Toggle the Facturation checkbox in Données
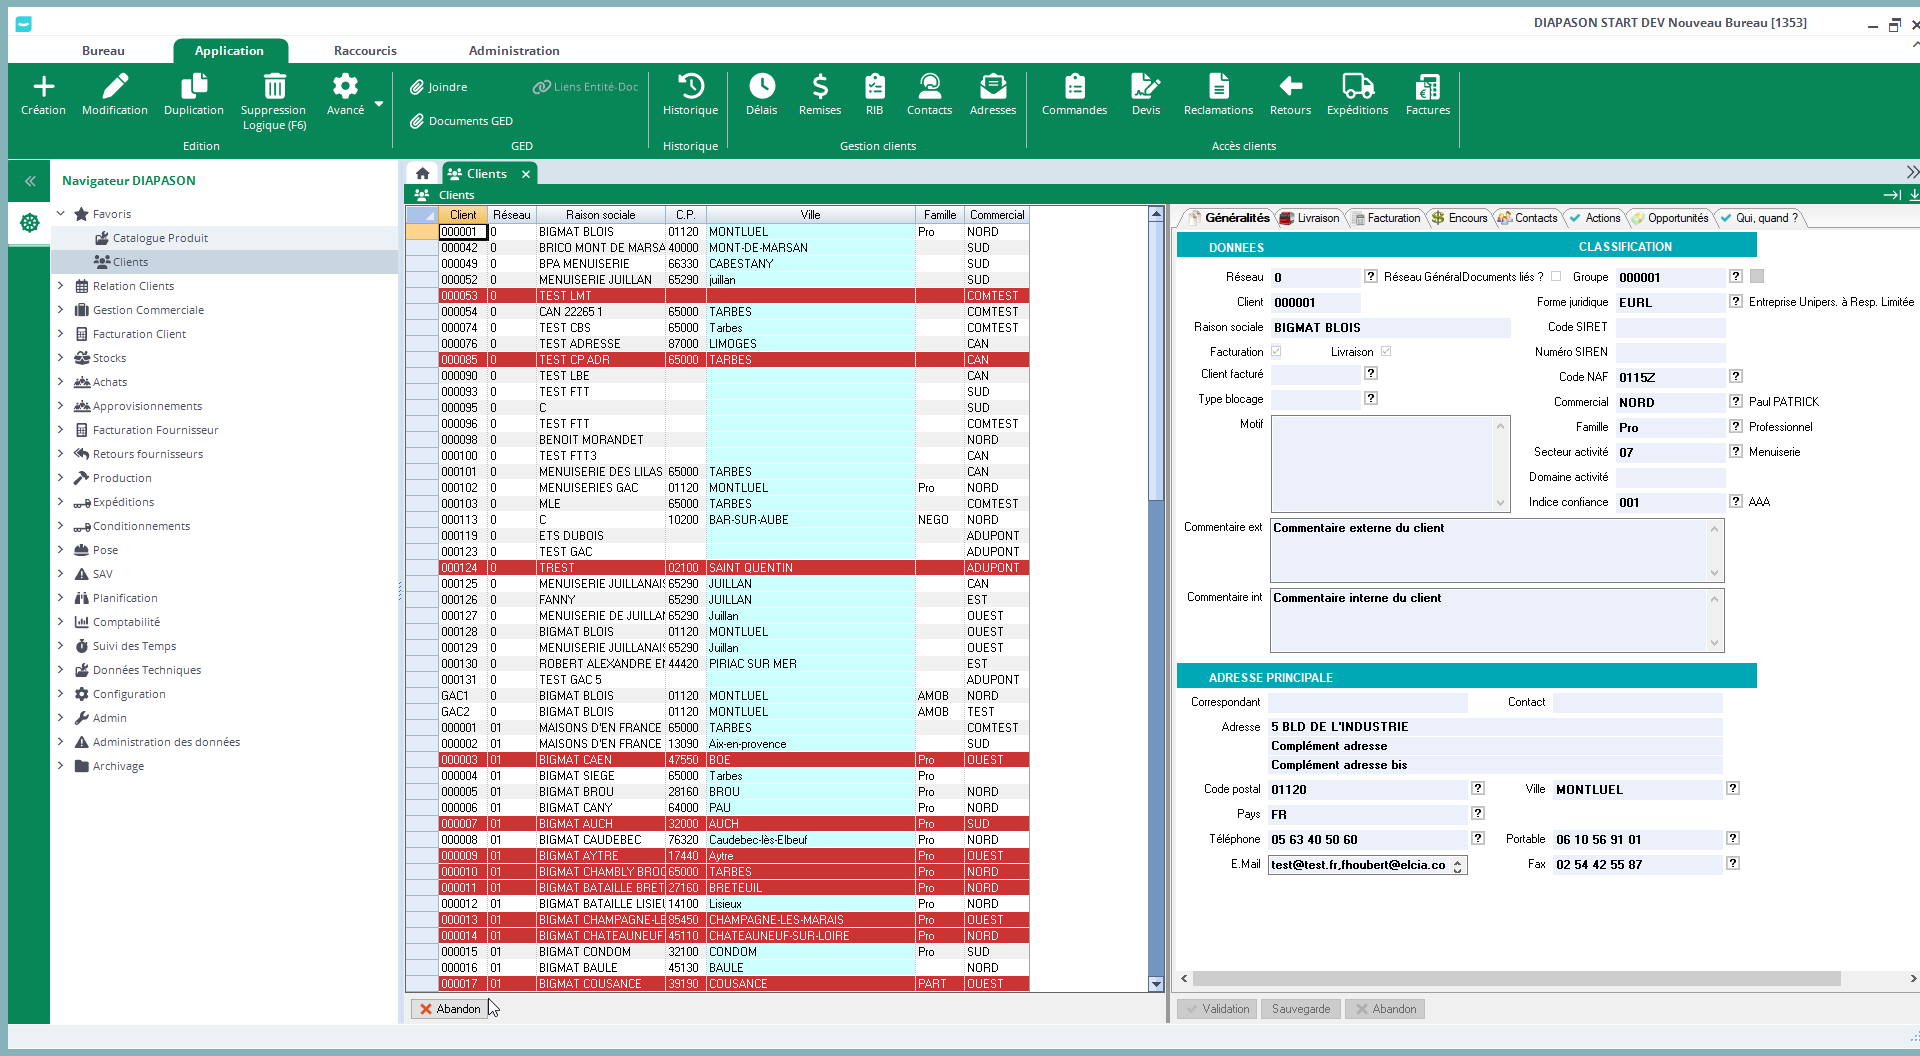The width and height of the screenshot is (1920, 1056). point(1276,352)
